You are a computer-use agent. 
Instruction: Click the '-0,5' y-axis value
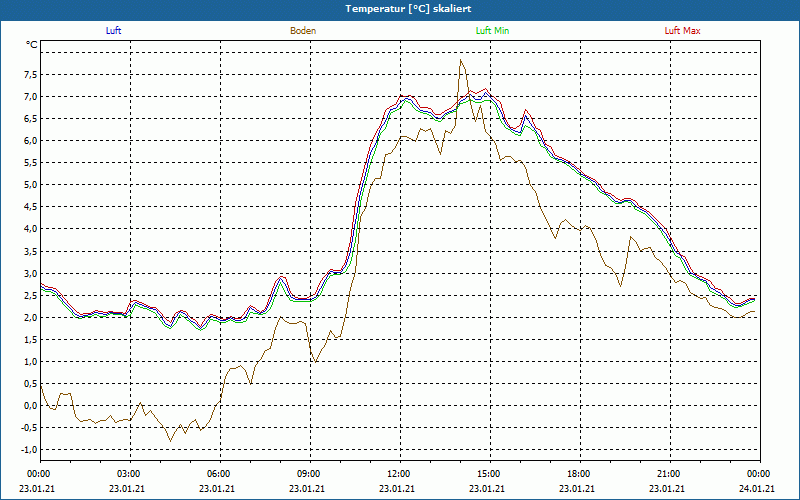(x=29, y=428)
